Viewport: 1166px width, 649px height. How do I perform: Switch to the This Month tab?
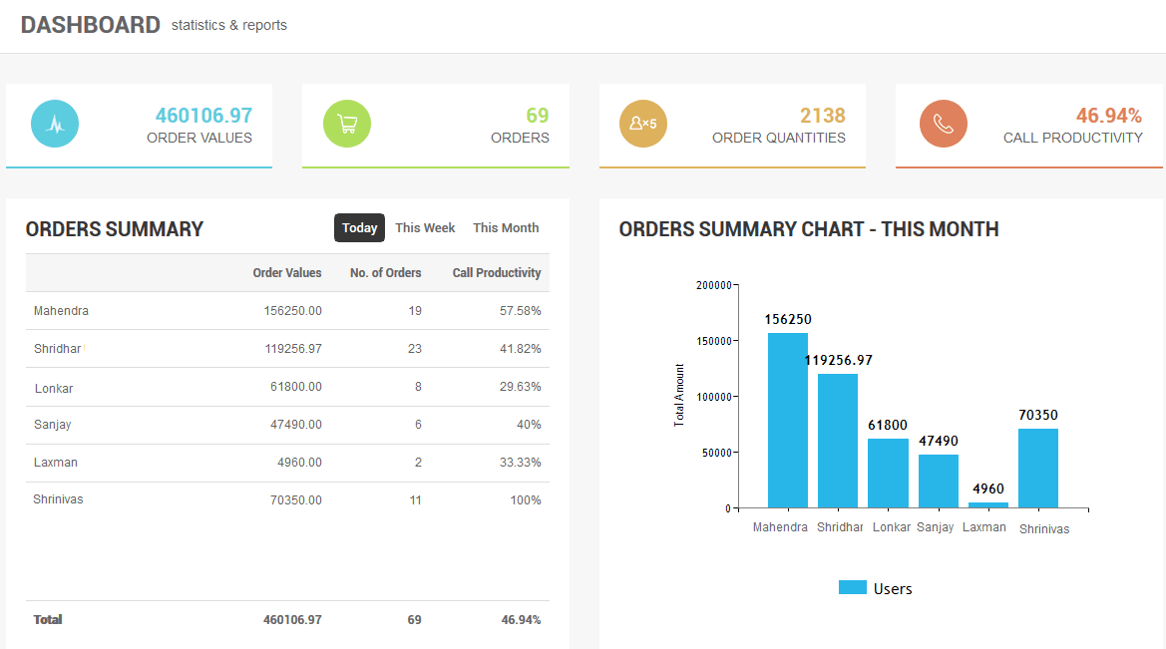[506, 227]
